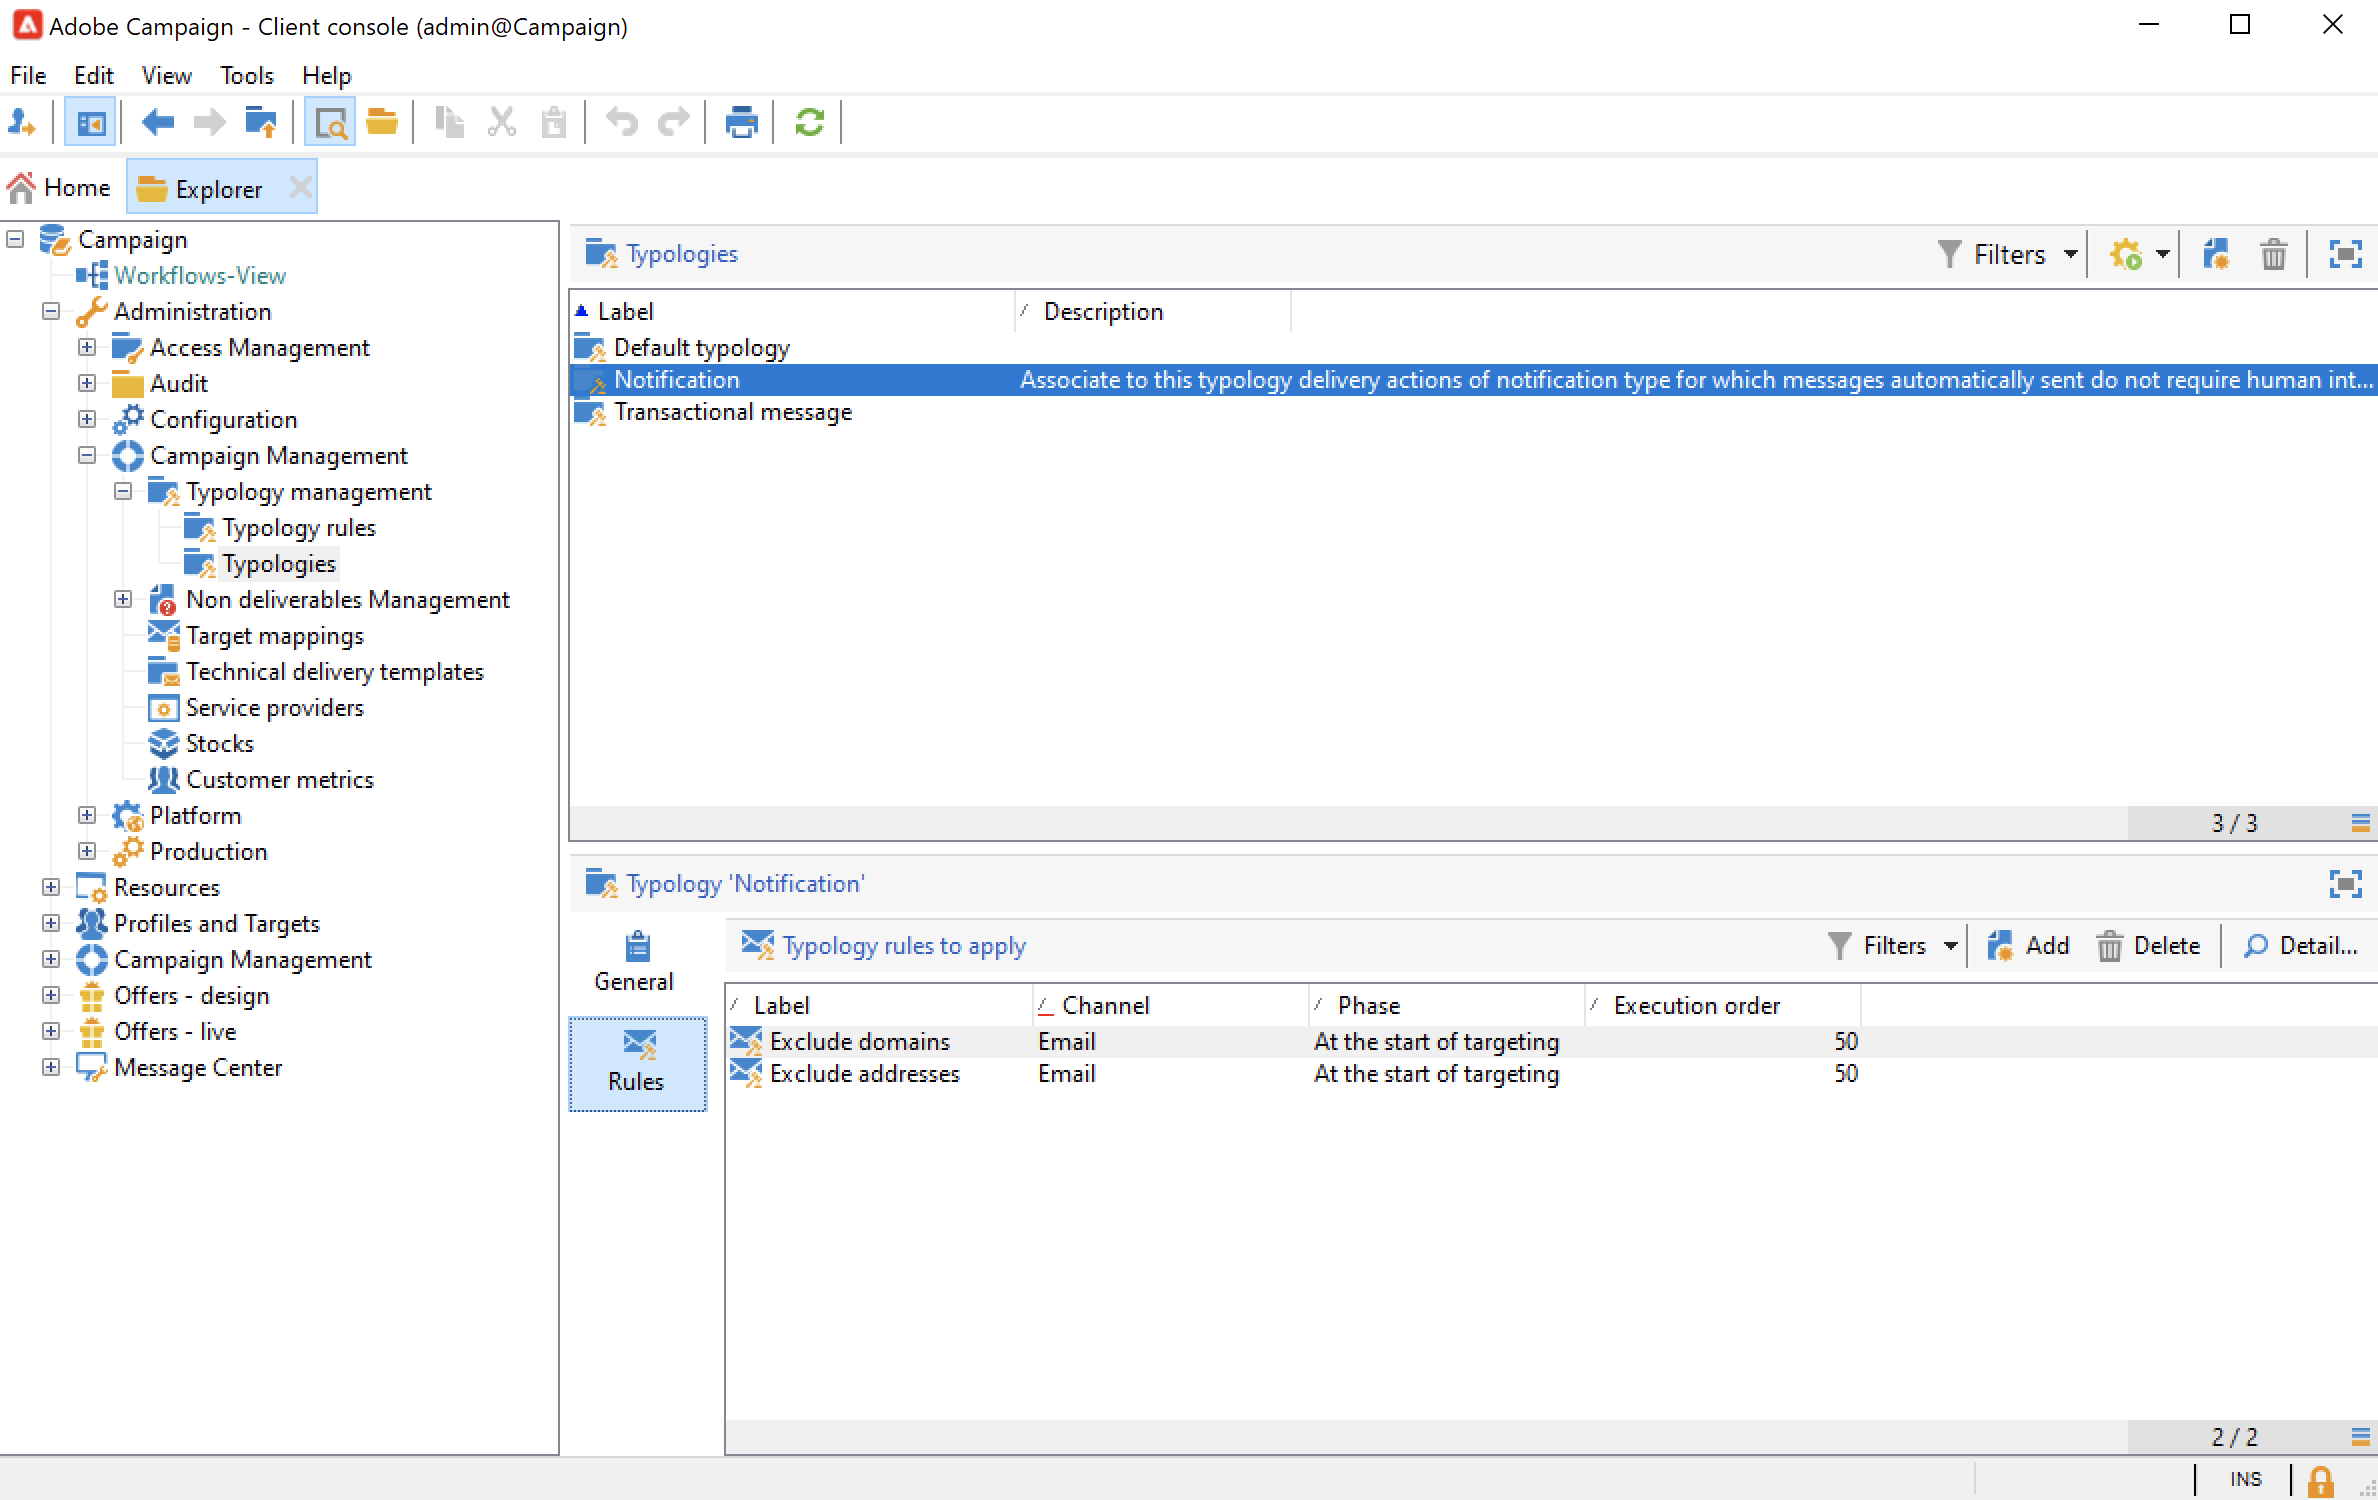Open the Tools menu
2378x1500 pixels.
tap(246, 76)
